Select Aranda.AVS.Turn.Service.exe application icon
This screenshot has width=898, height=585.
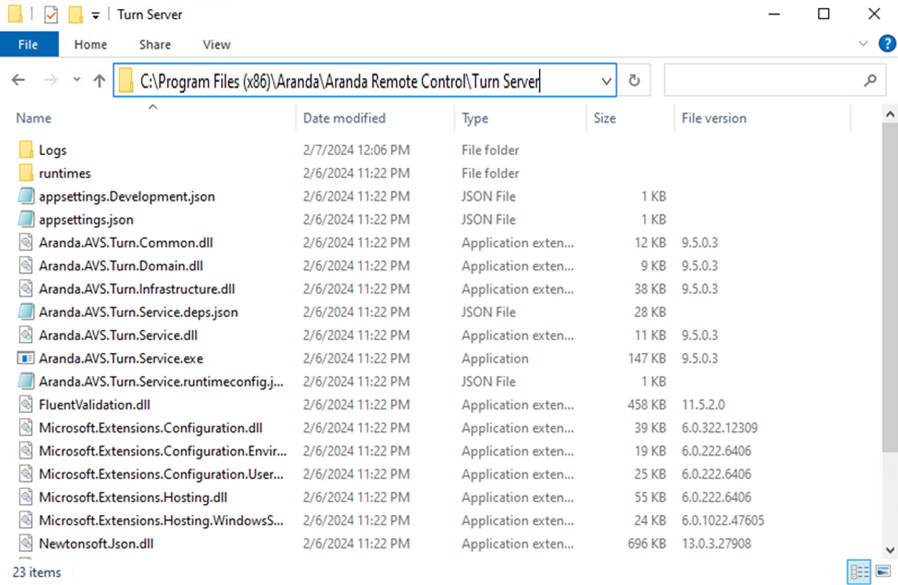[26, 359]
